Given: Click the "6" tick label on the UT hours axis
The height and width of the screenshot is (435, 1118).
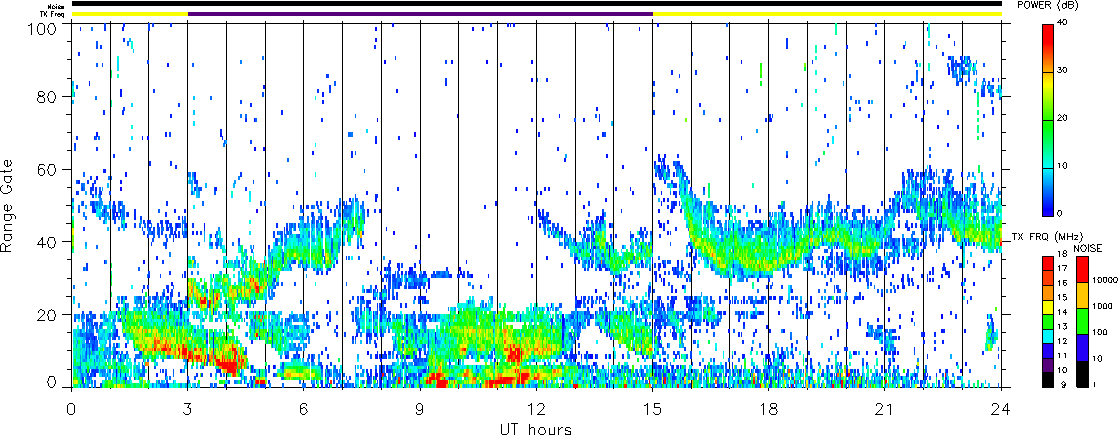Looking at the screenshot, I should click(x=304, y=410).
